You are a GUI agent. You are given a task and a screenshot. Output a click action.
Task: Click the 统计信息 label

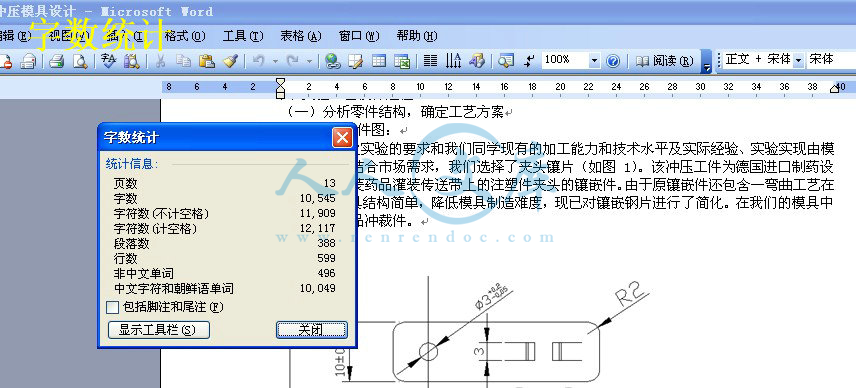tap(132, 164)
